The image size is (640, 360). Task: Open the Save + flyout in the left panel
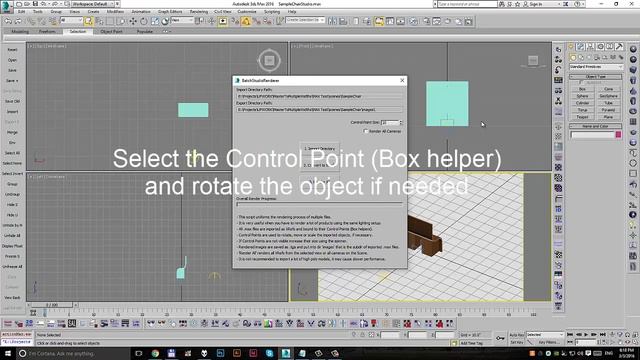tap(12, 80)
